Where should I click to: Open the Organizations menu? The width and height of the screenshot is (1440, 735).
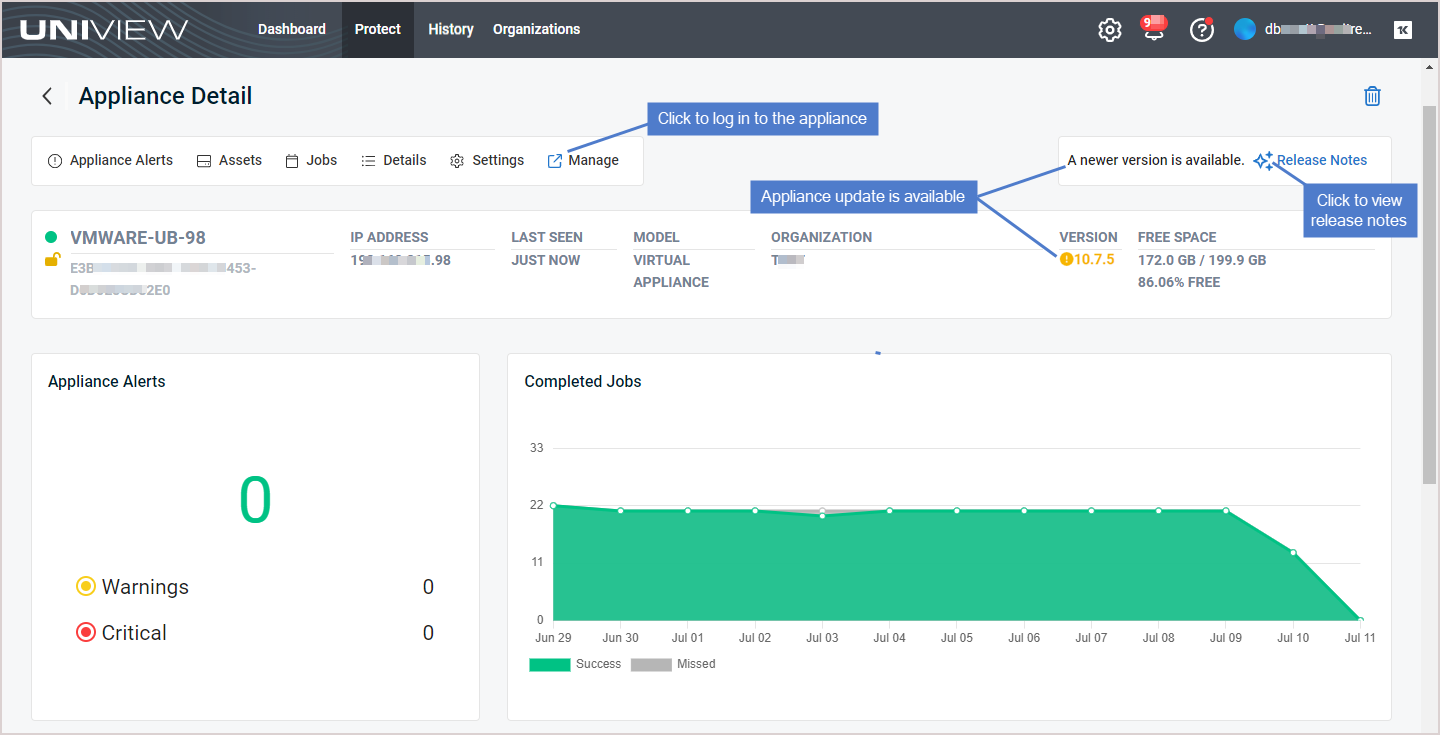click(536, 29)
